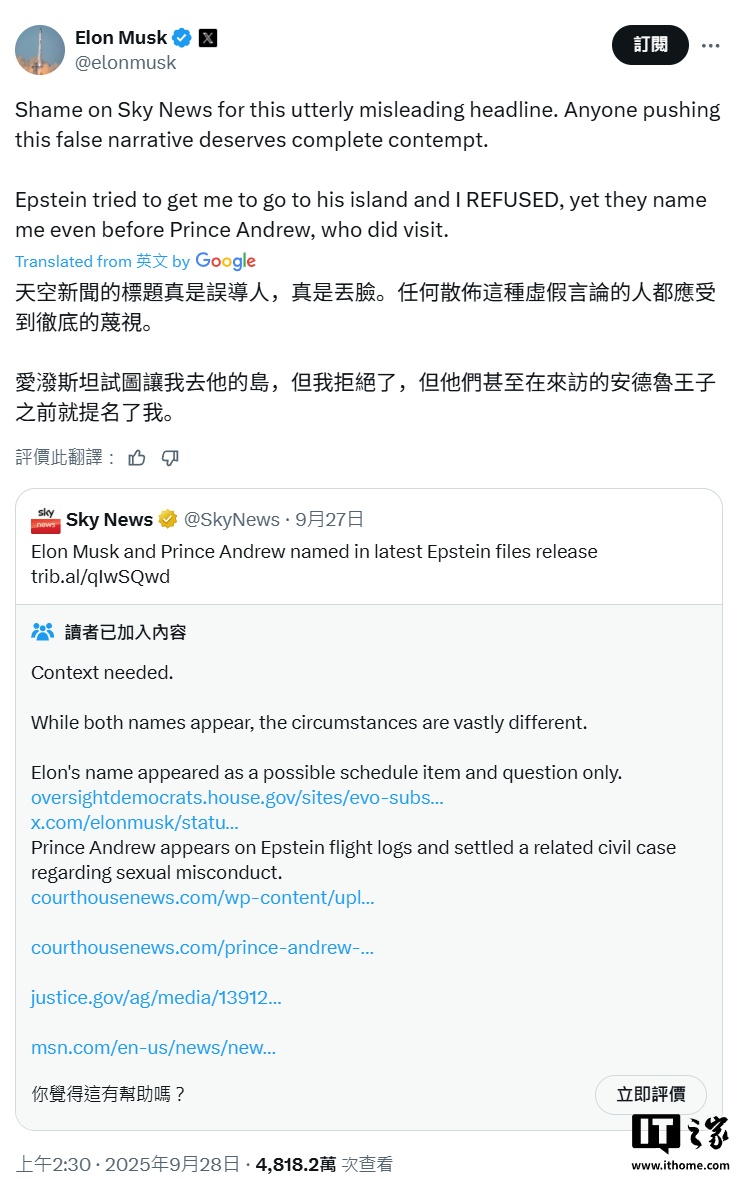Click the X affiliation badge icon
Image resolution: width=741 pixels, height=1179 pixels.
coord(208,38)
